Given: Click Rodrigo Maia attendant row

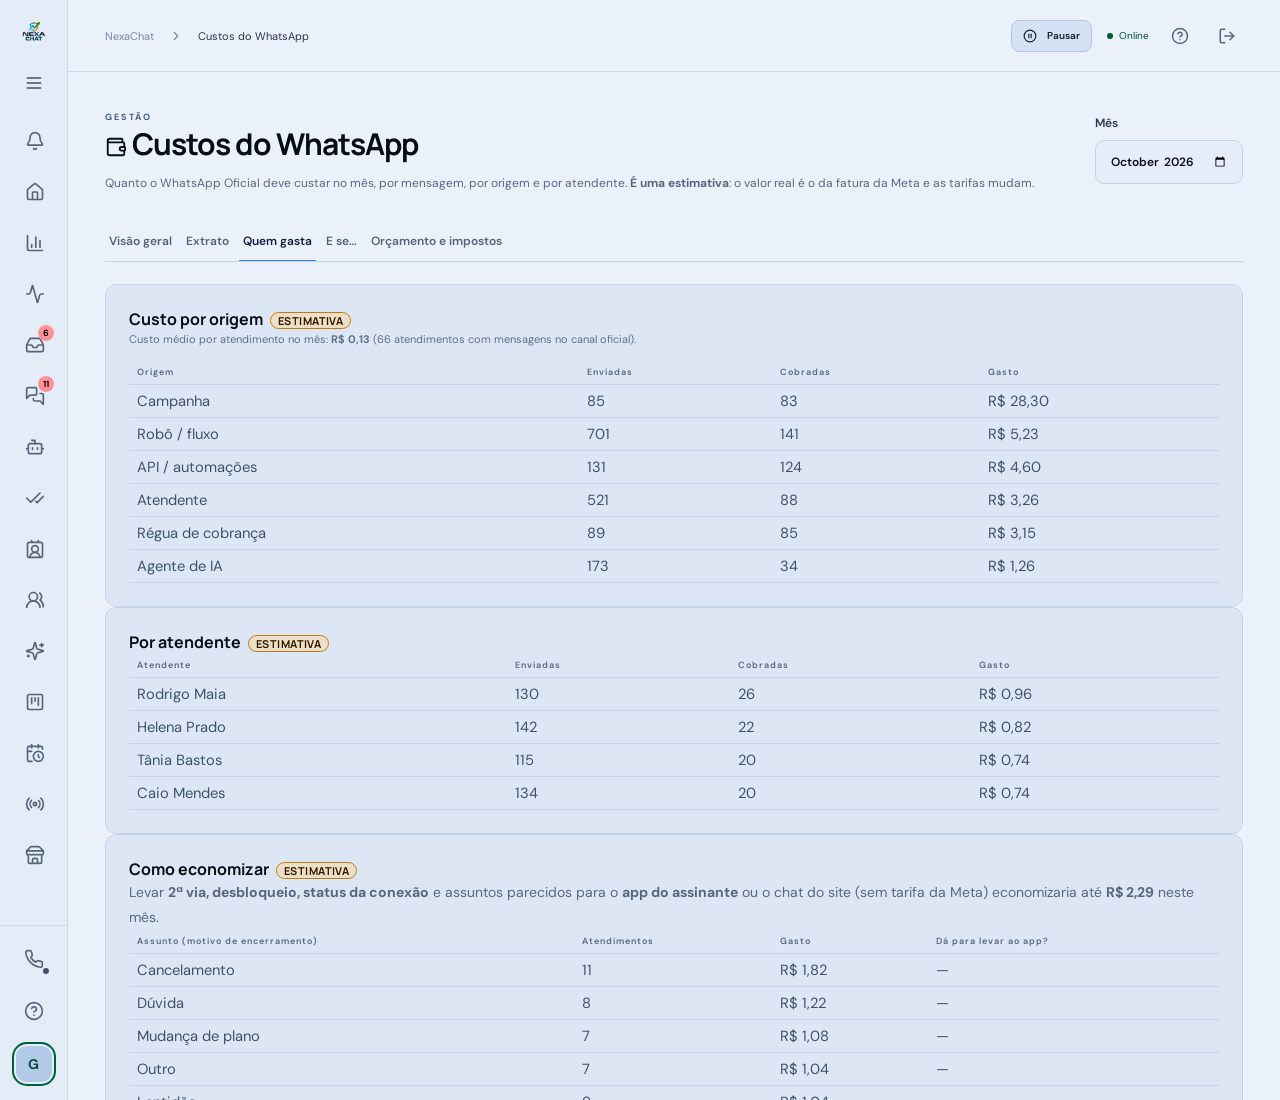Looking at the screenshot, I should [x=674, y=694].
